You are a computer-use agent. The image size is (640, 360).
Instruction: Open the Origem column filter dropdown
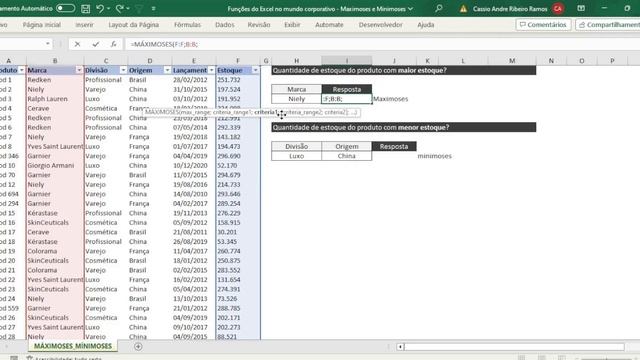[167, 71]
